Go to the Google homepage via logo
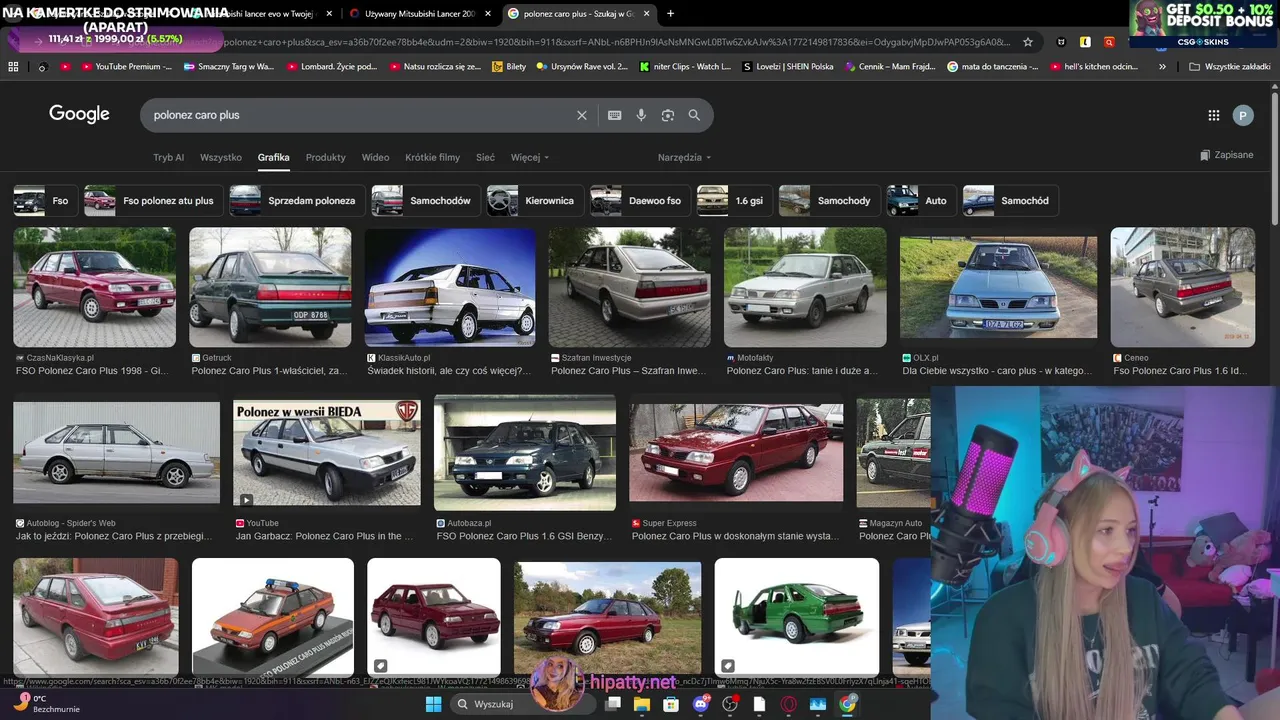Image resolution: width=1280 pixels, height=720 pixels. (x=79, y=114)
